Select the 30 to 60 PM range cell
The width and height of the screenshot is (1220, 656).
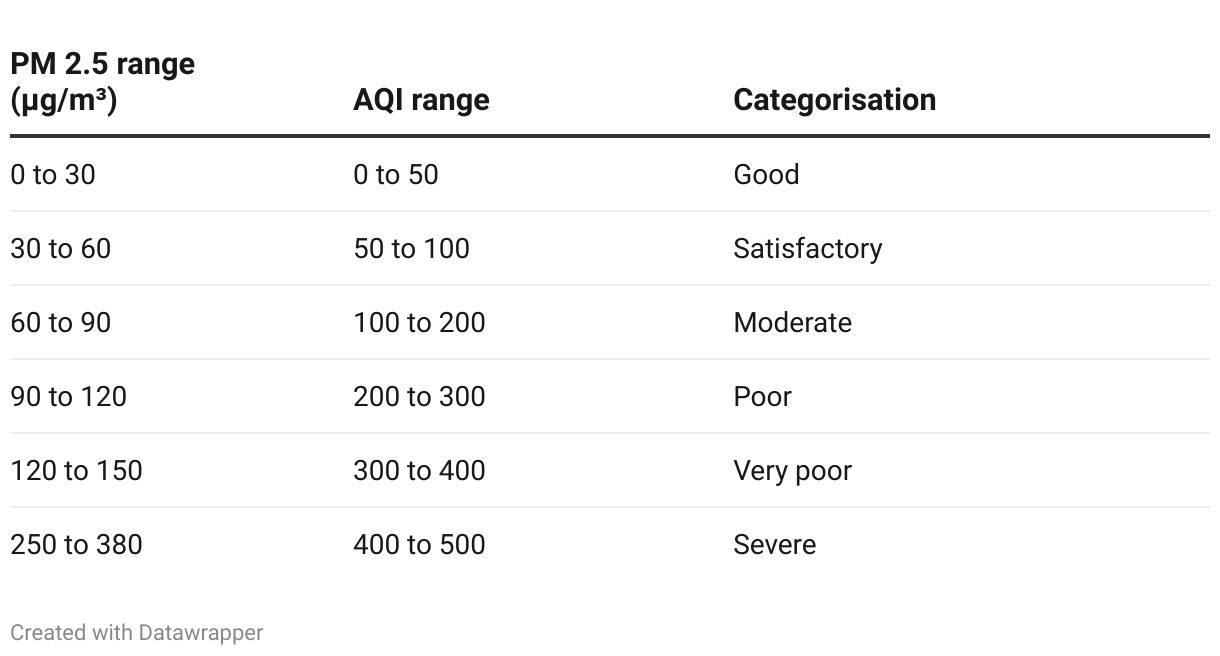(x=60, y=249)
